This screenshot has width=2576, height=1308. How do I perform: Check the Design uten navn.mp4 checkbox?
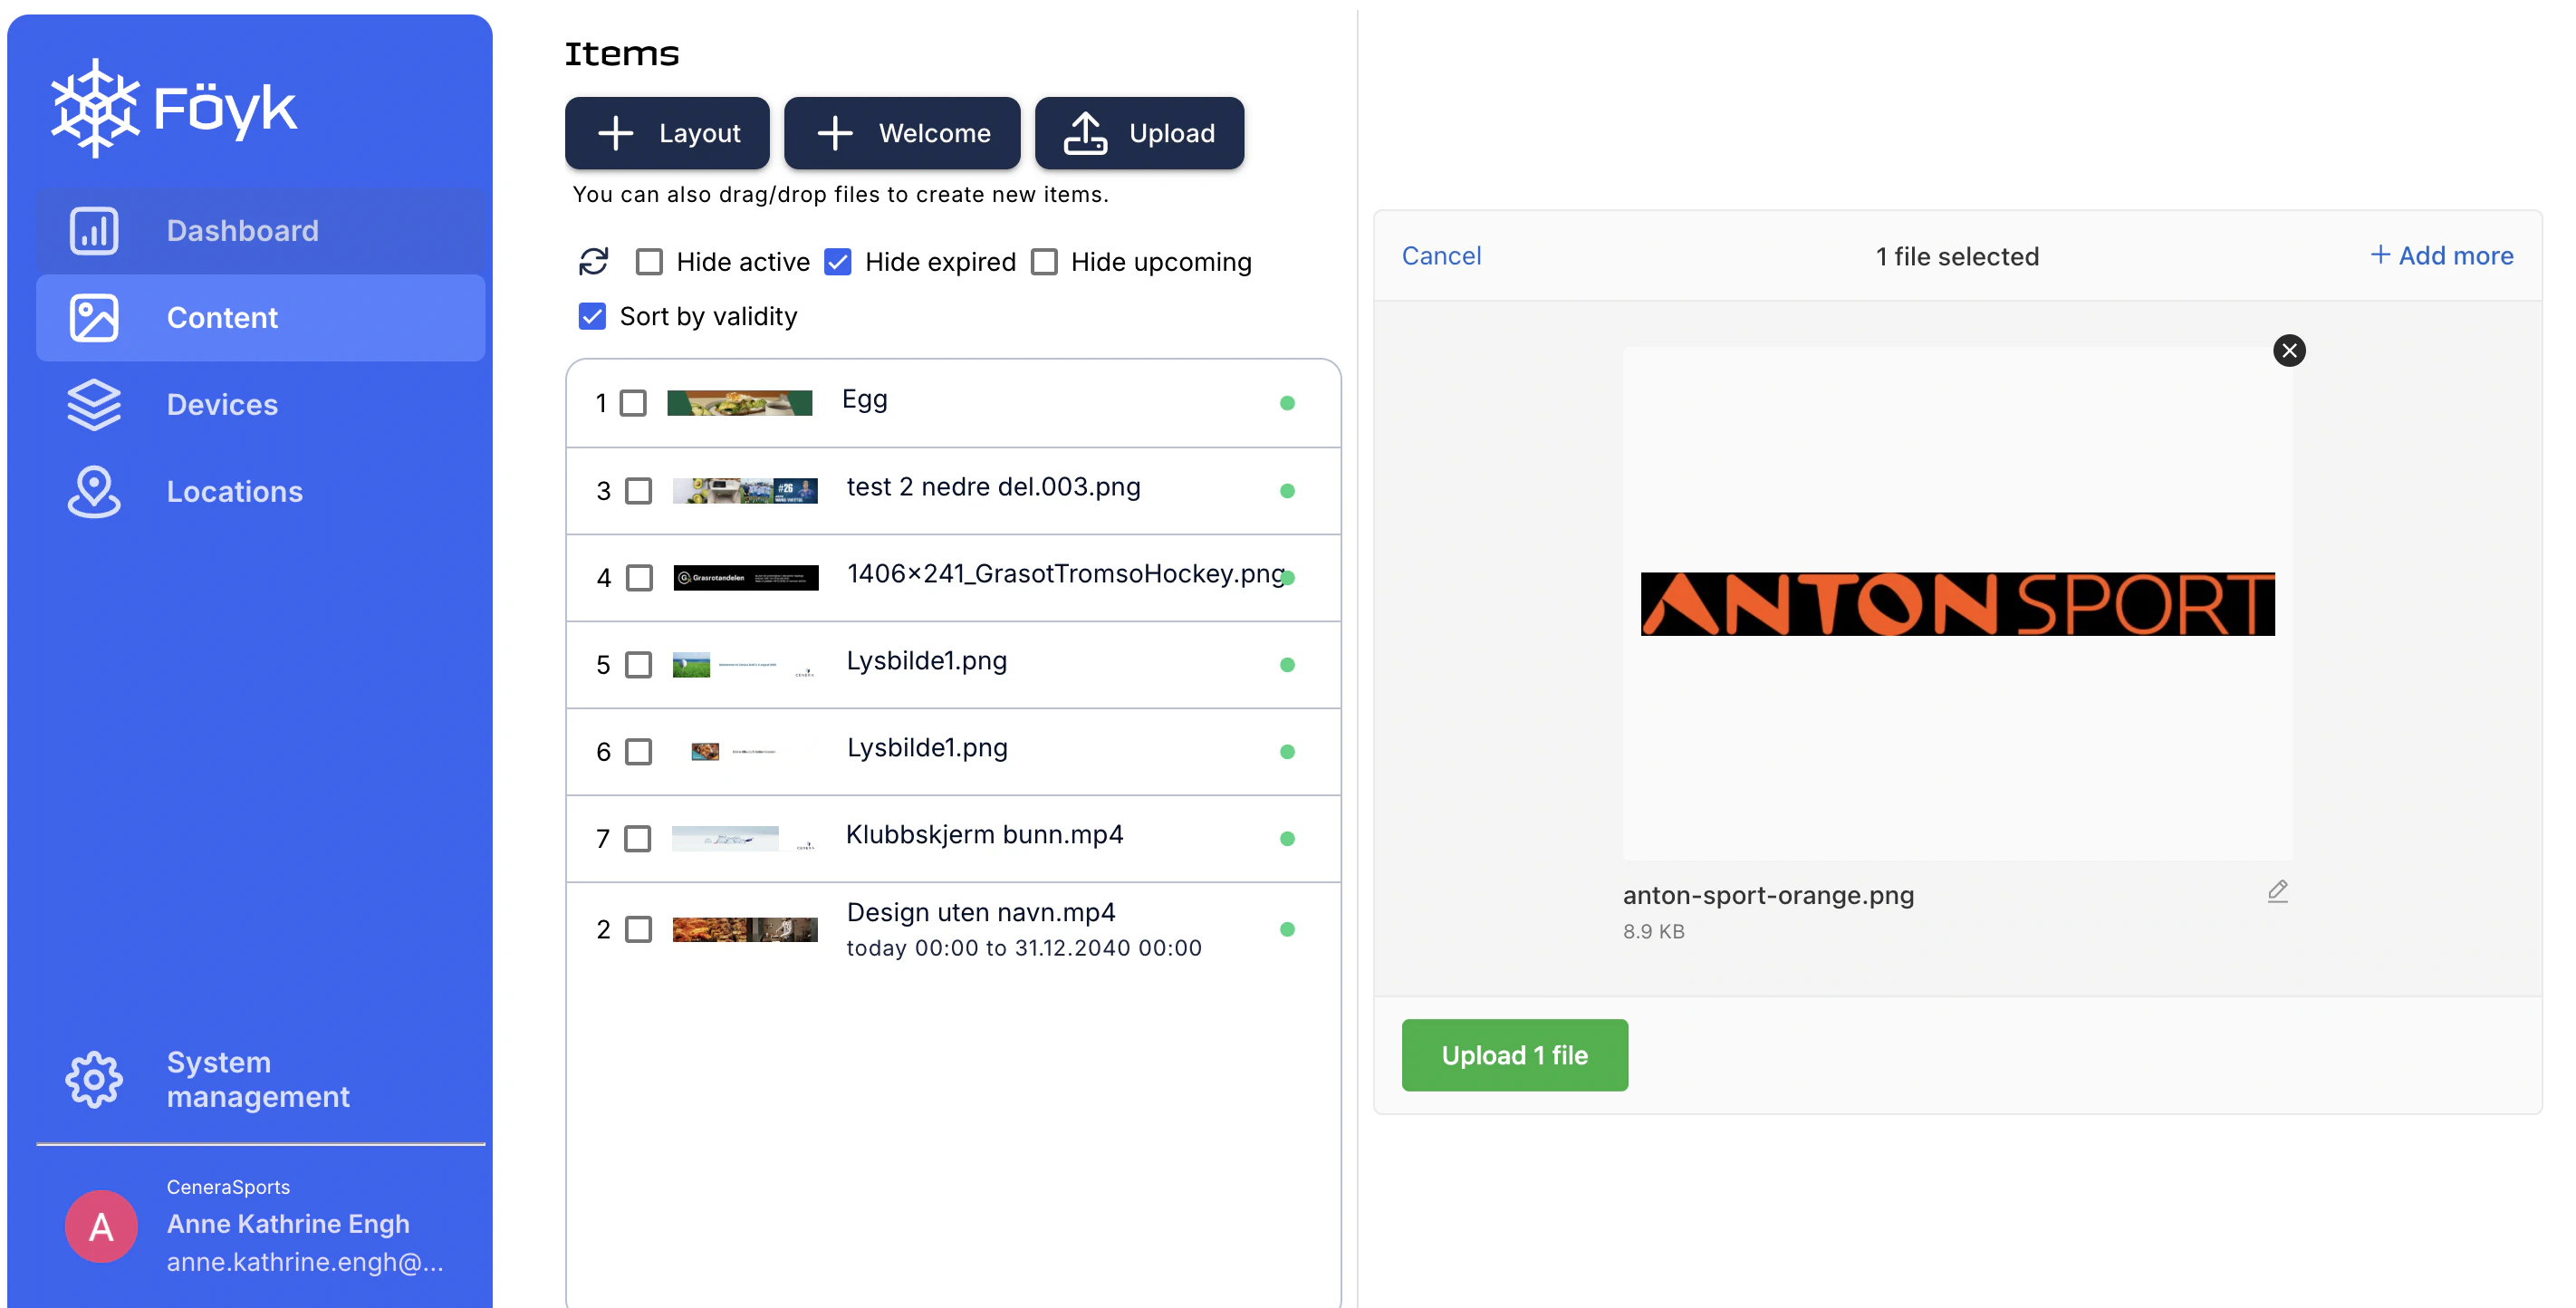click(x=638, y=930)
